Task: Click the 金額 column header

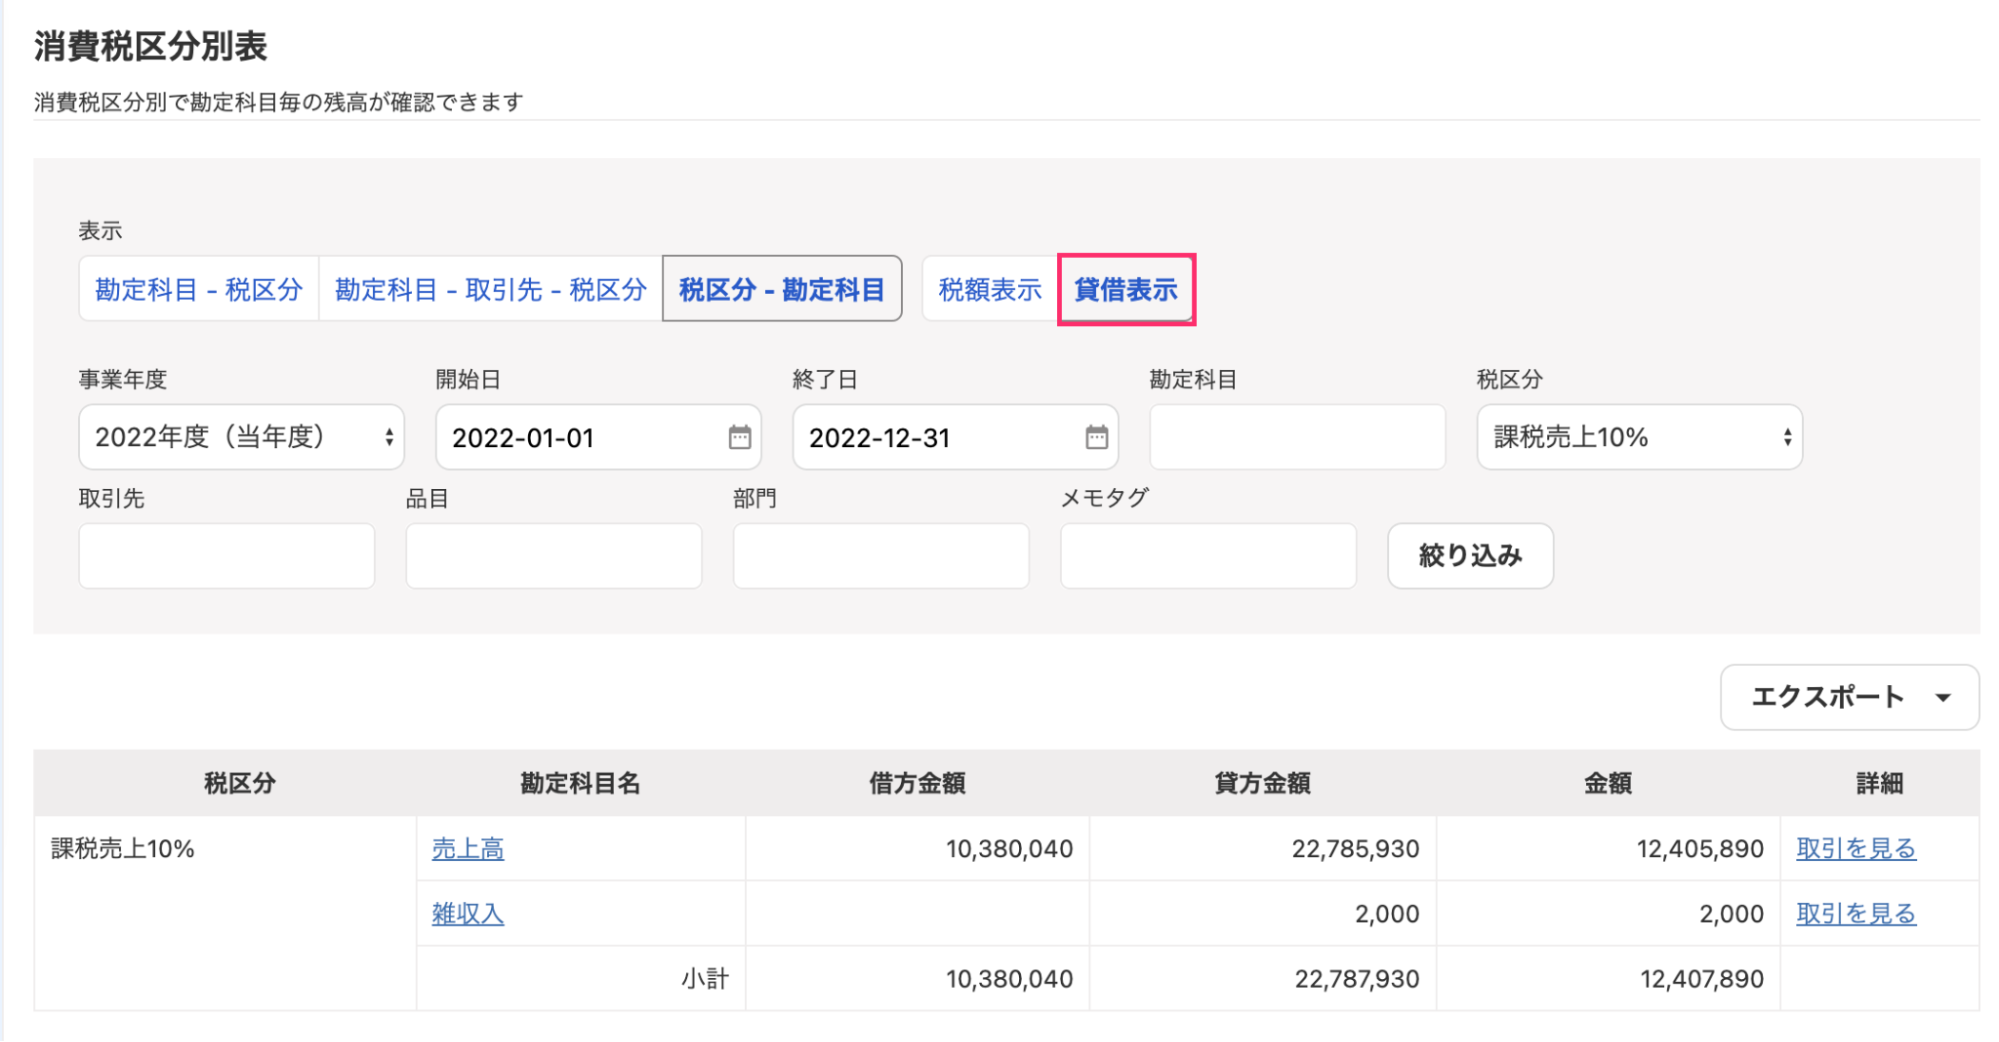Action: [x=1608, y=783]
